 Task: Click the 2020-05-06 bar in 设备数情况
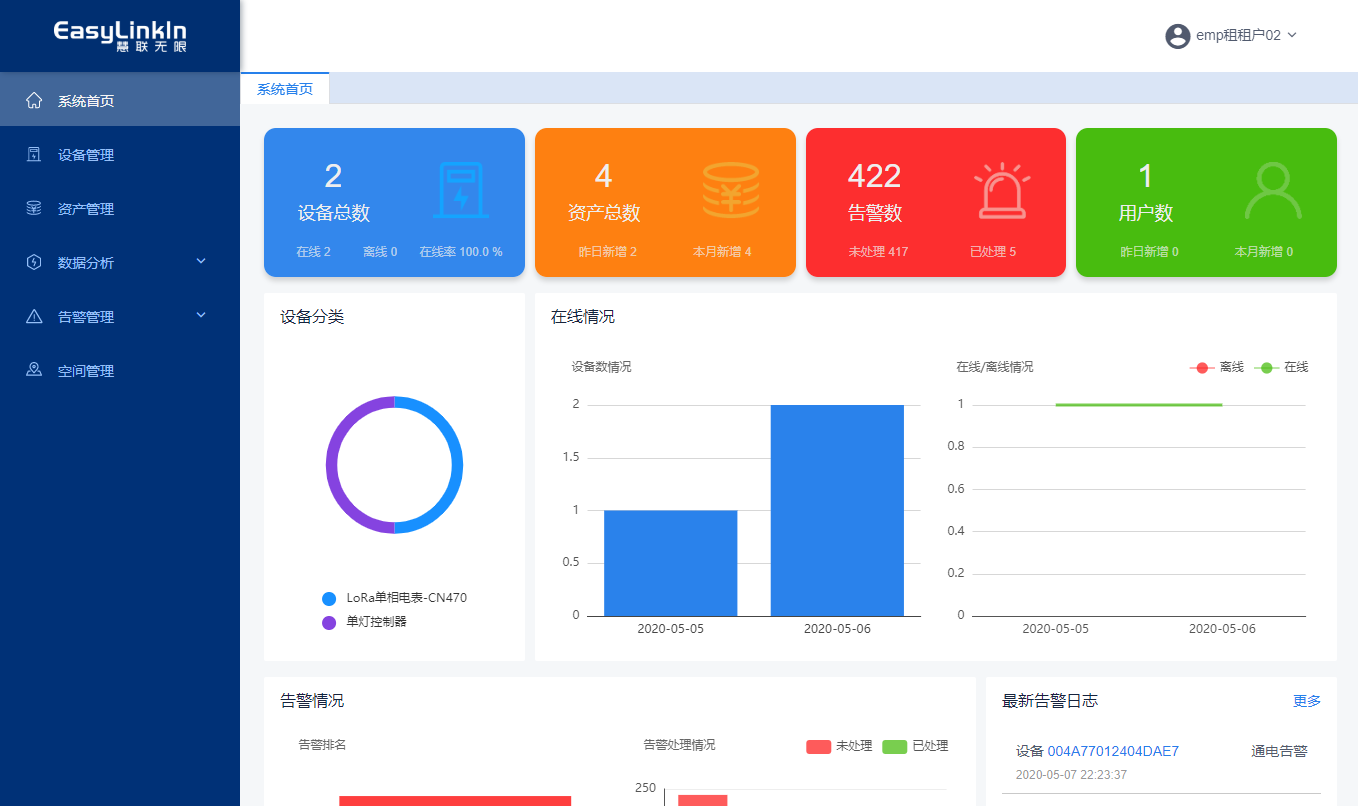(837, 510)
